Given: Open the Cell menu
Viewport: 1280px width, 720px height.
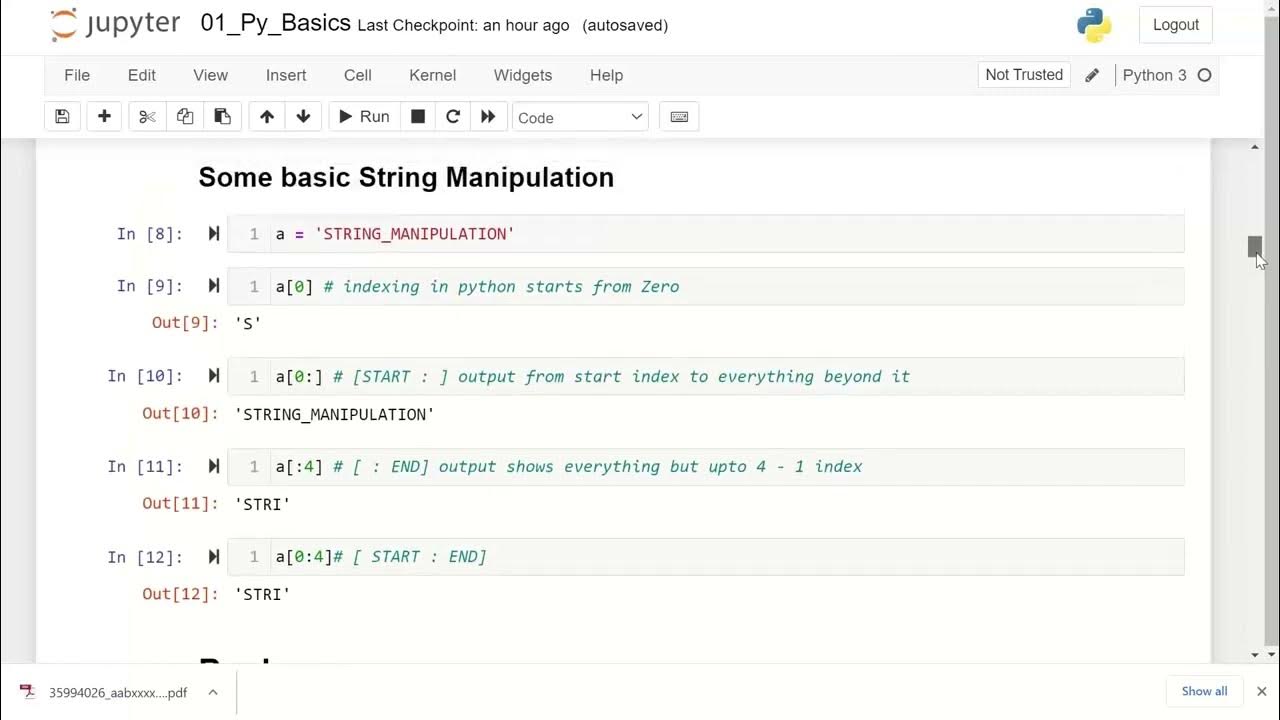Looking at the screenshot, I should pyautogui.click(x=357, y=75).
